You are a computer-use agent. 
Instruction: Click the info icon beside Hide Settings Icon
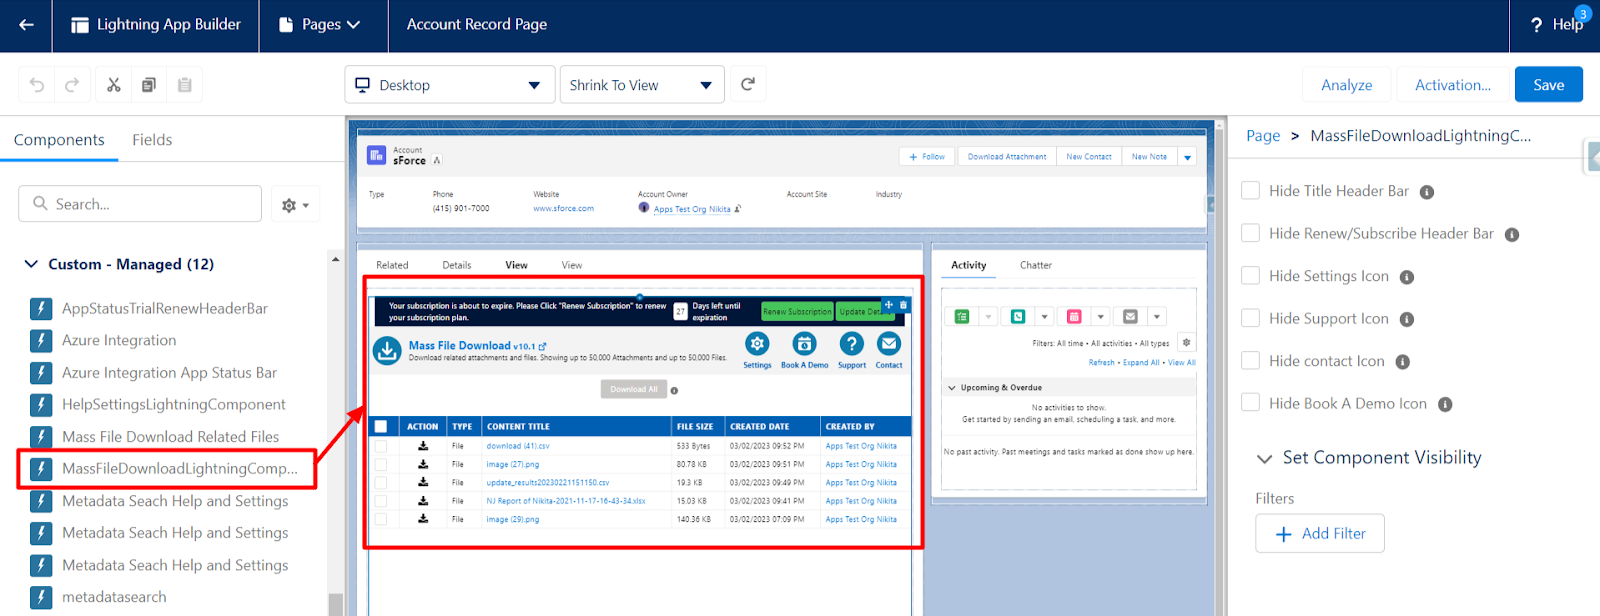[1407, 277]
